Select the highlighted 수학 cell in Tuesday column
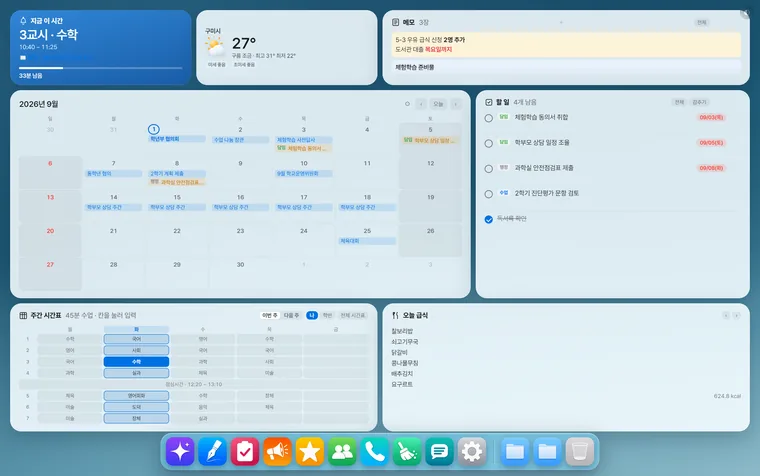 coord(136,362)
